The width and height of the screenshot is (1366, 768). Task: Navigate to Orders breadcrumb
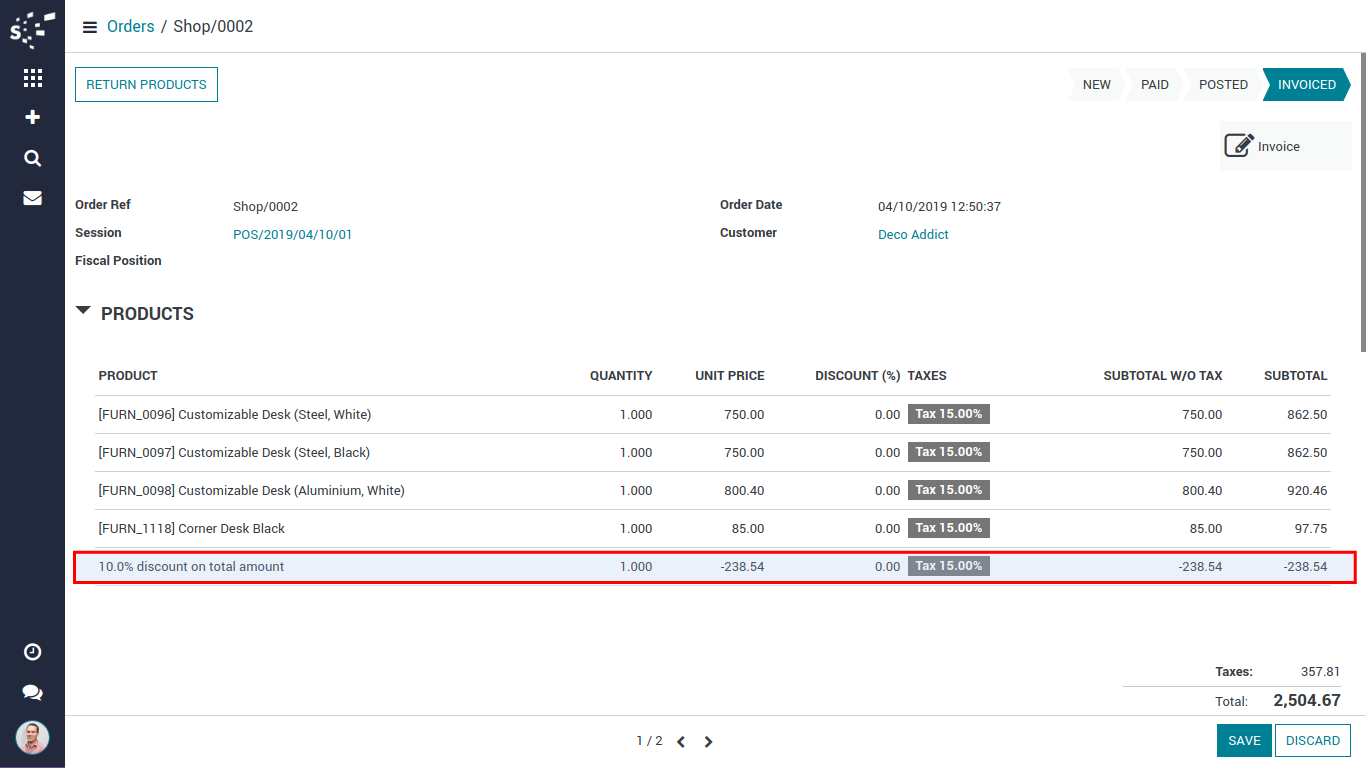[x=130, y=27]
